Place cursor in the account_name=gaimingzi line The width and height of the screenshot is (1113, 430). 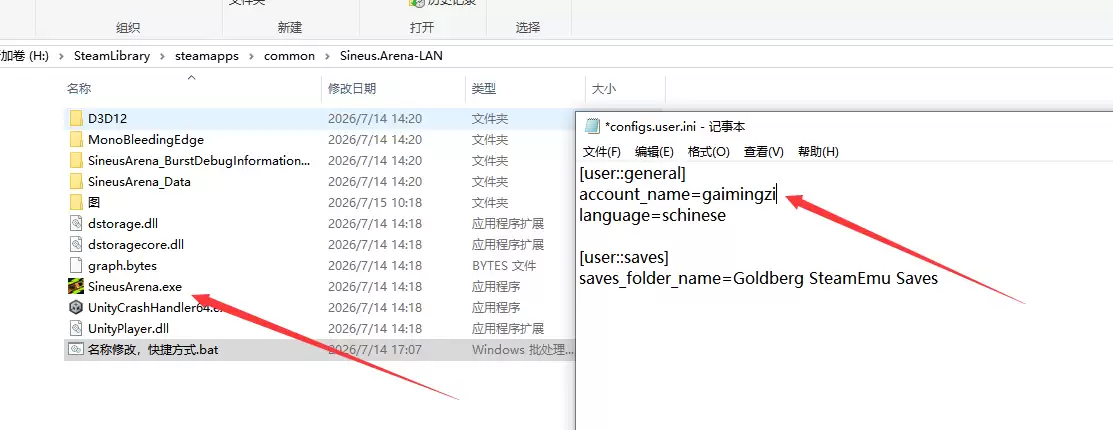[x=678, y=194]
